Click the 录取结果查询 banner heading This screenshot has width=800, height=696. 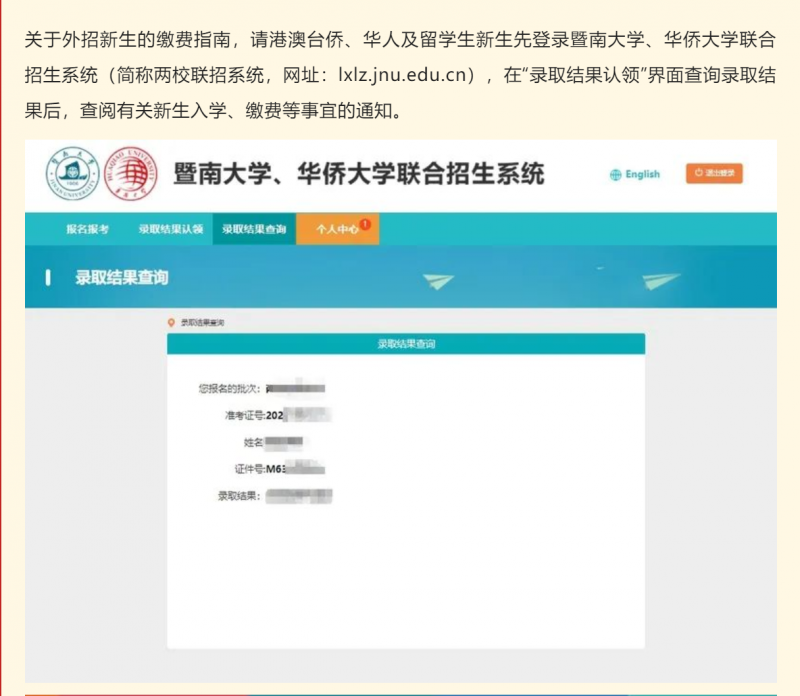click(121, 278)
